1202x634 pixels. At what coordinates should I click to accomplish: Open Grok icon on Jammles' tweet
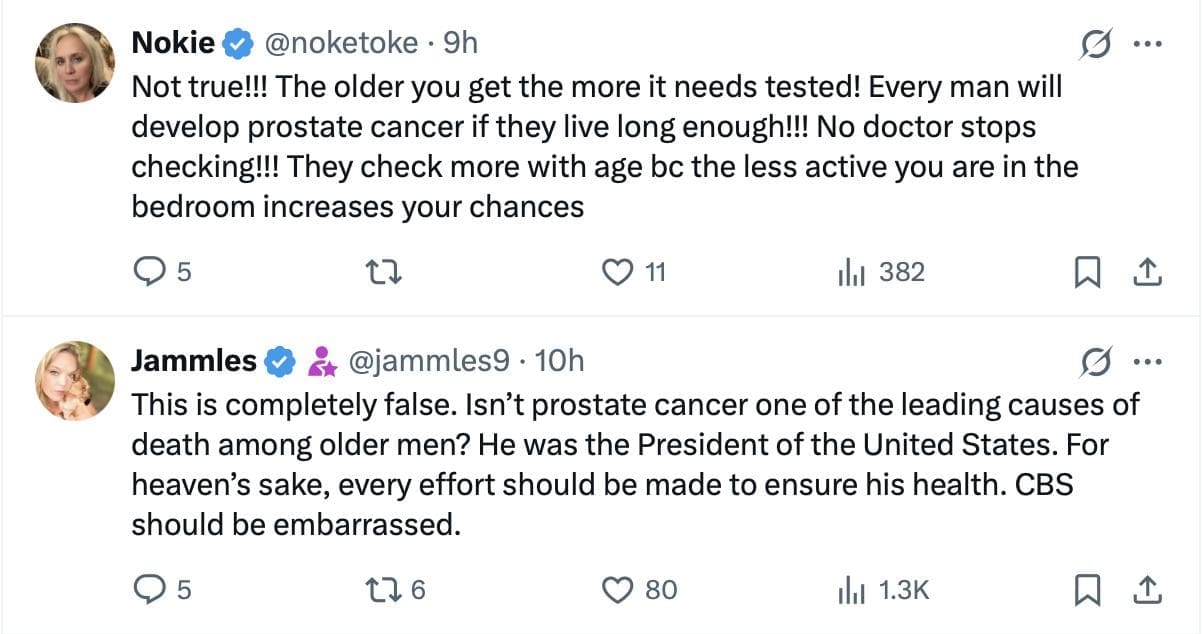(x=1094, y=362)
